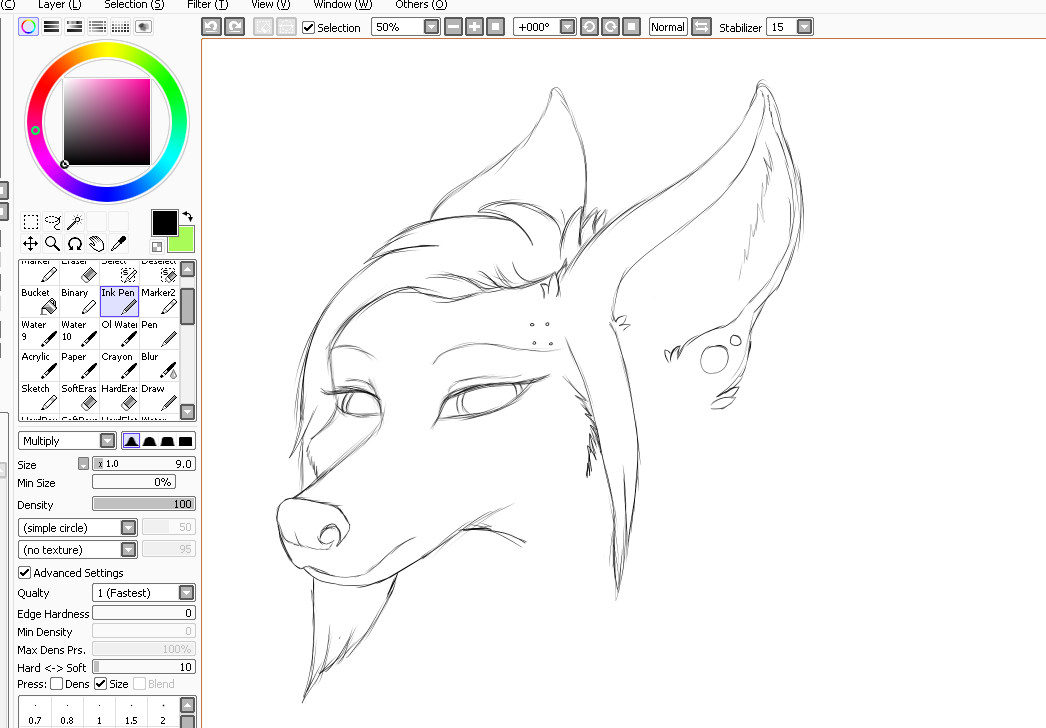This screenshot has width=1046, height=728.
Task: Choose the Pen brush
Action: [x=159, y=334]
